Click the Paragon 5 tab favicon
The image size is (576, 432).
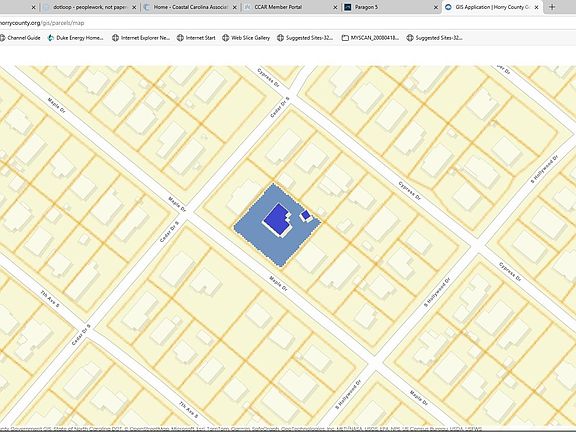[x=348, y=7]
